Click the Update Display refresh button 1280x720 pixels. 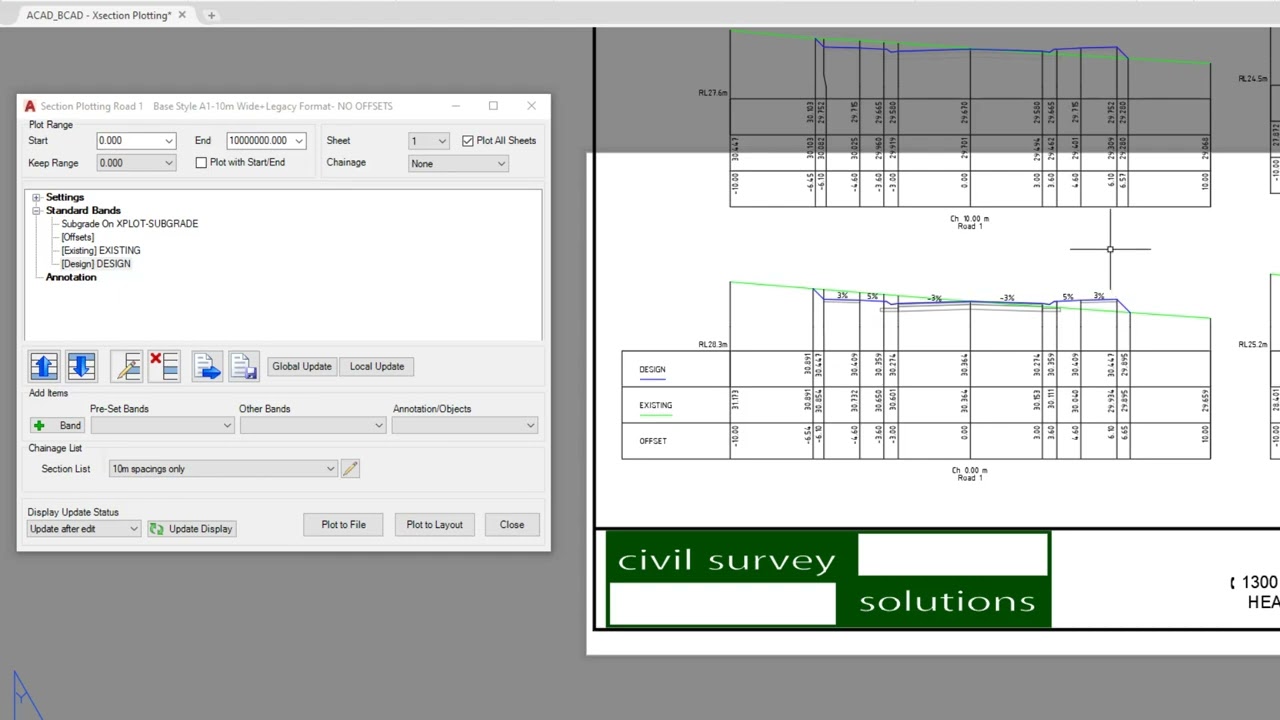coord(192,528)
